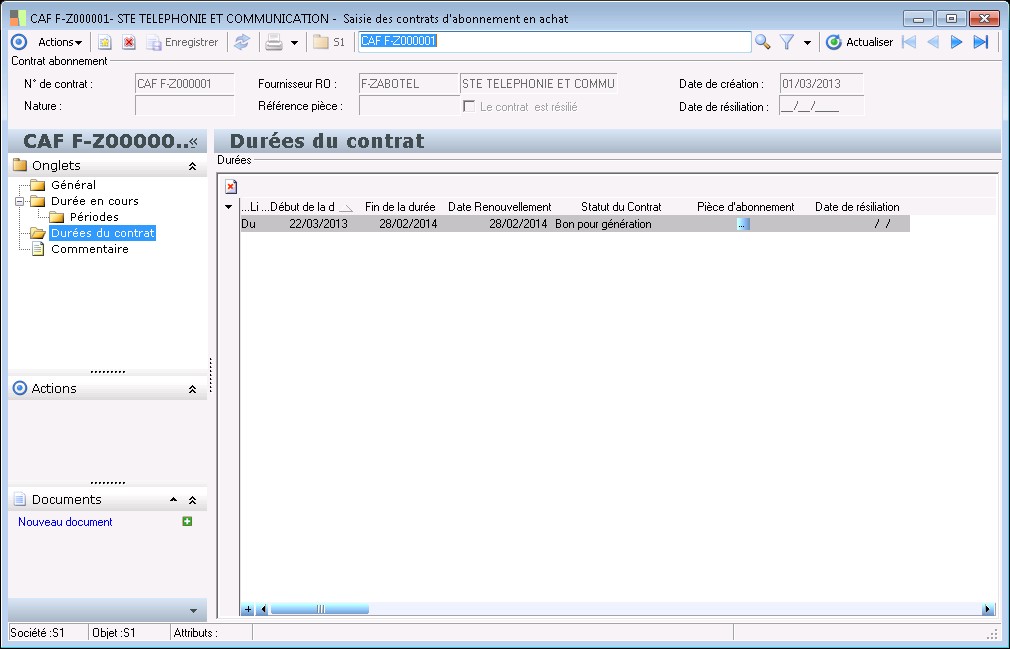Click the 'Bon pour génération' status cell
The height and width of the screenshot is (649, 1010).
pyautogui.click(x=603, y=224)
